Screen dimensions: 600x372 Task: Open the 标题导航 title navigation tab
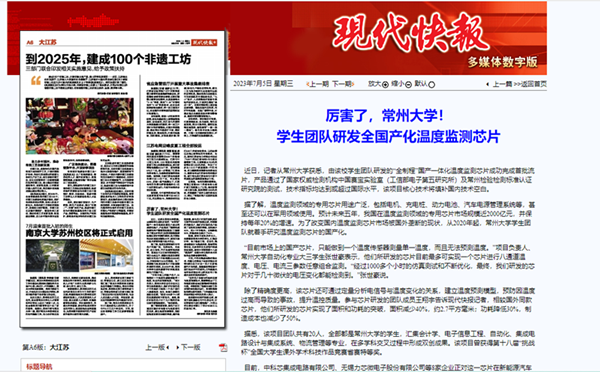(x=39, y=366)
